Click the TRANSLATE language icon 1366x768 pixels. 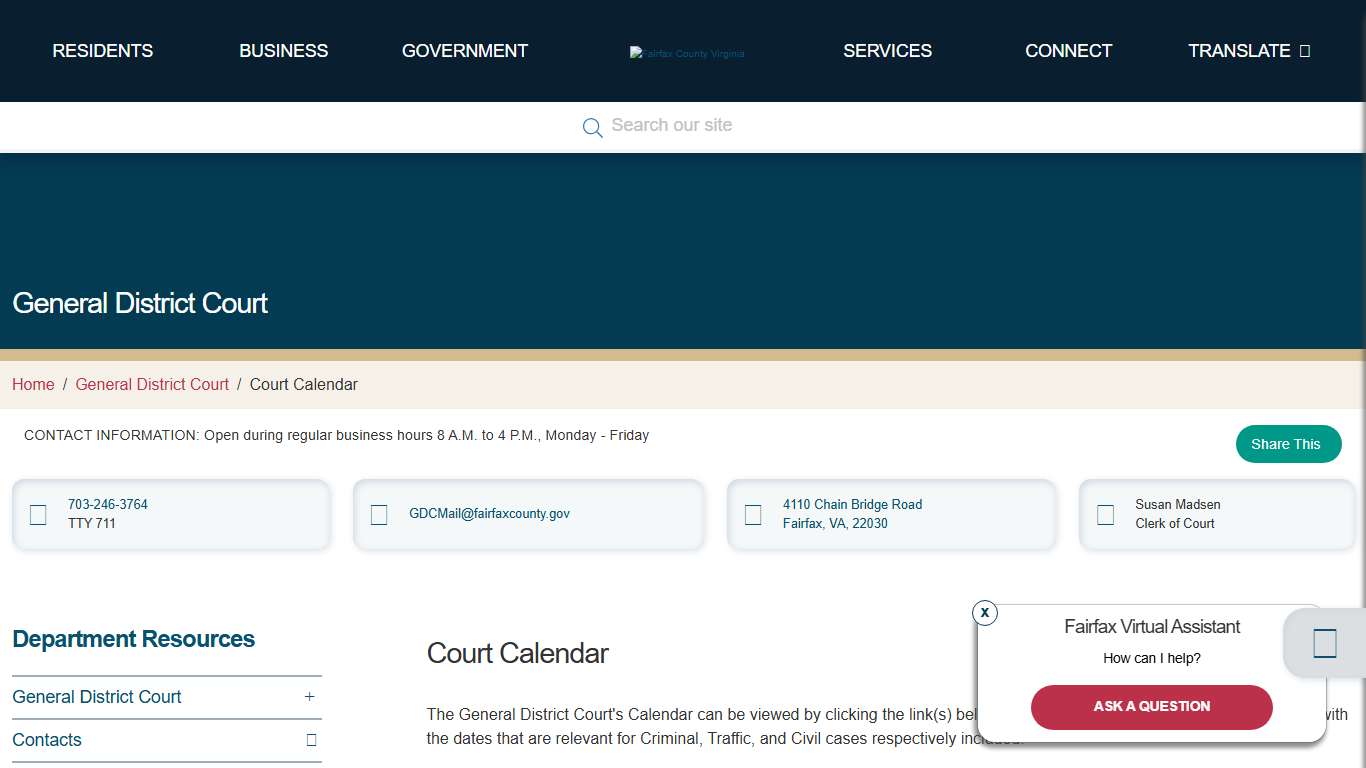[1306, 50]
